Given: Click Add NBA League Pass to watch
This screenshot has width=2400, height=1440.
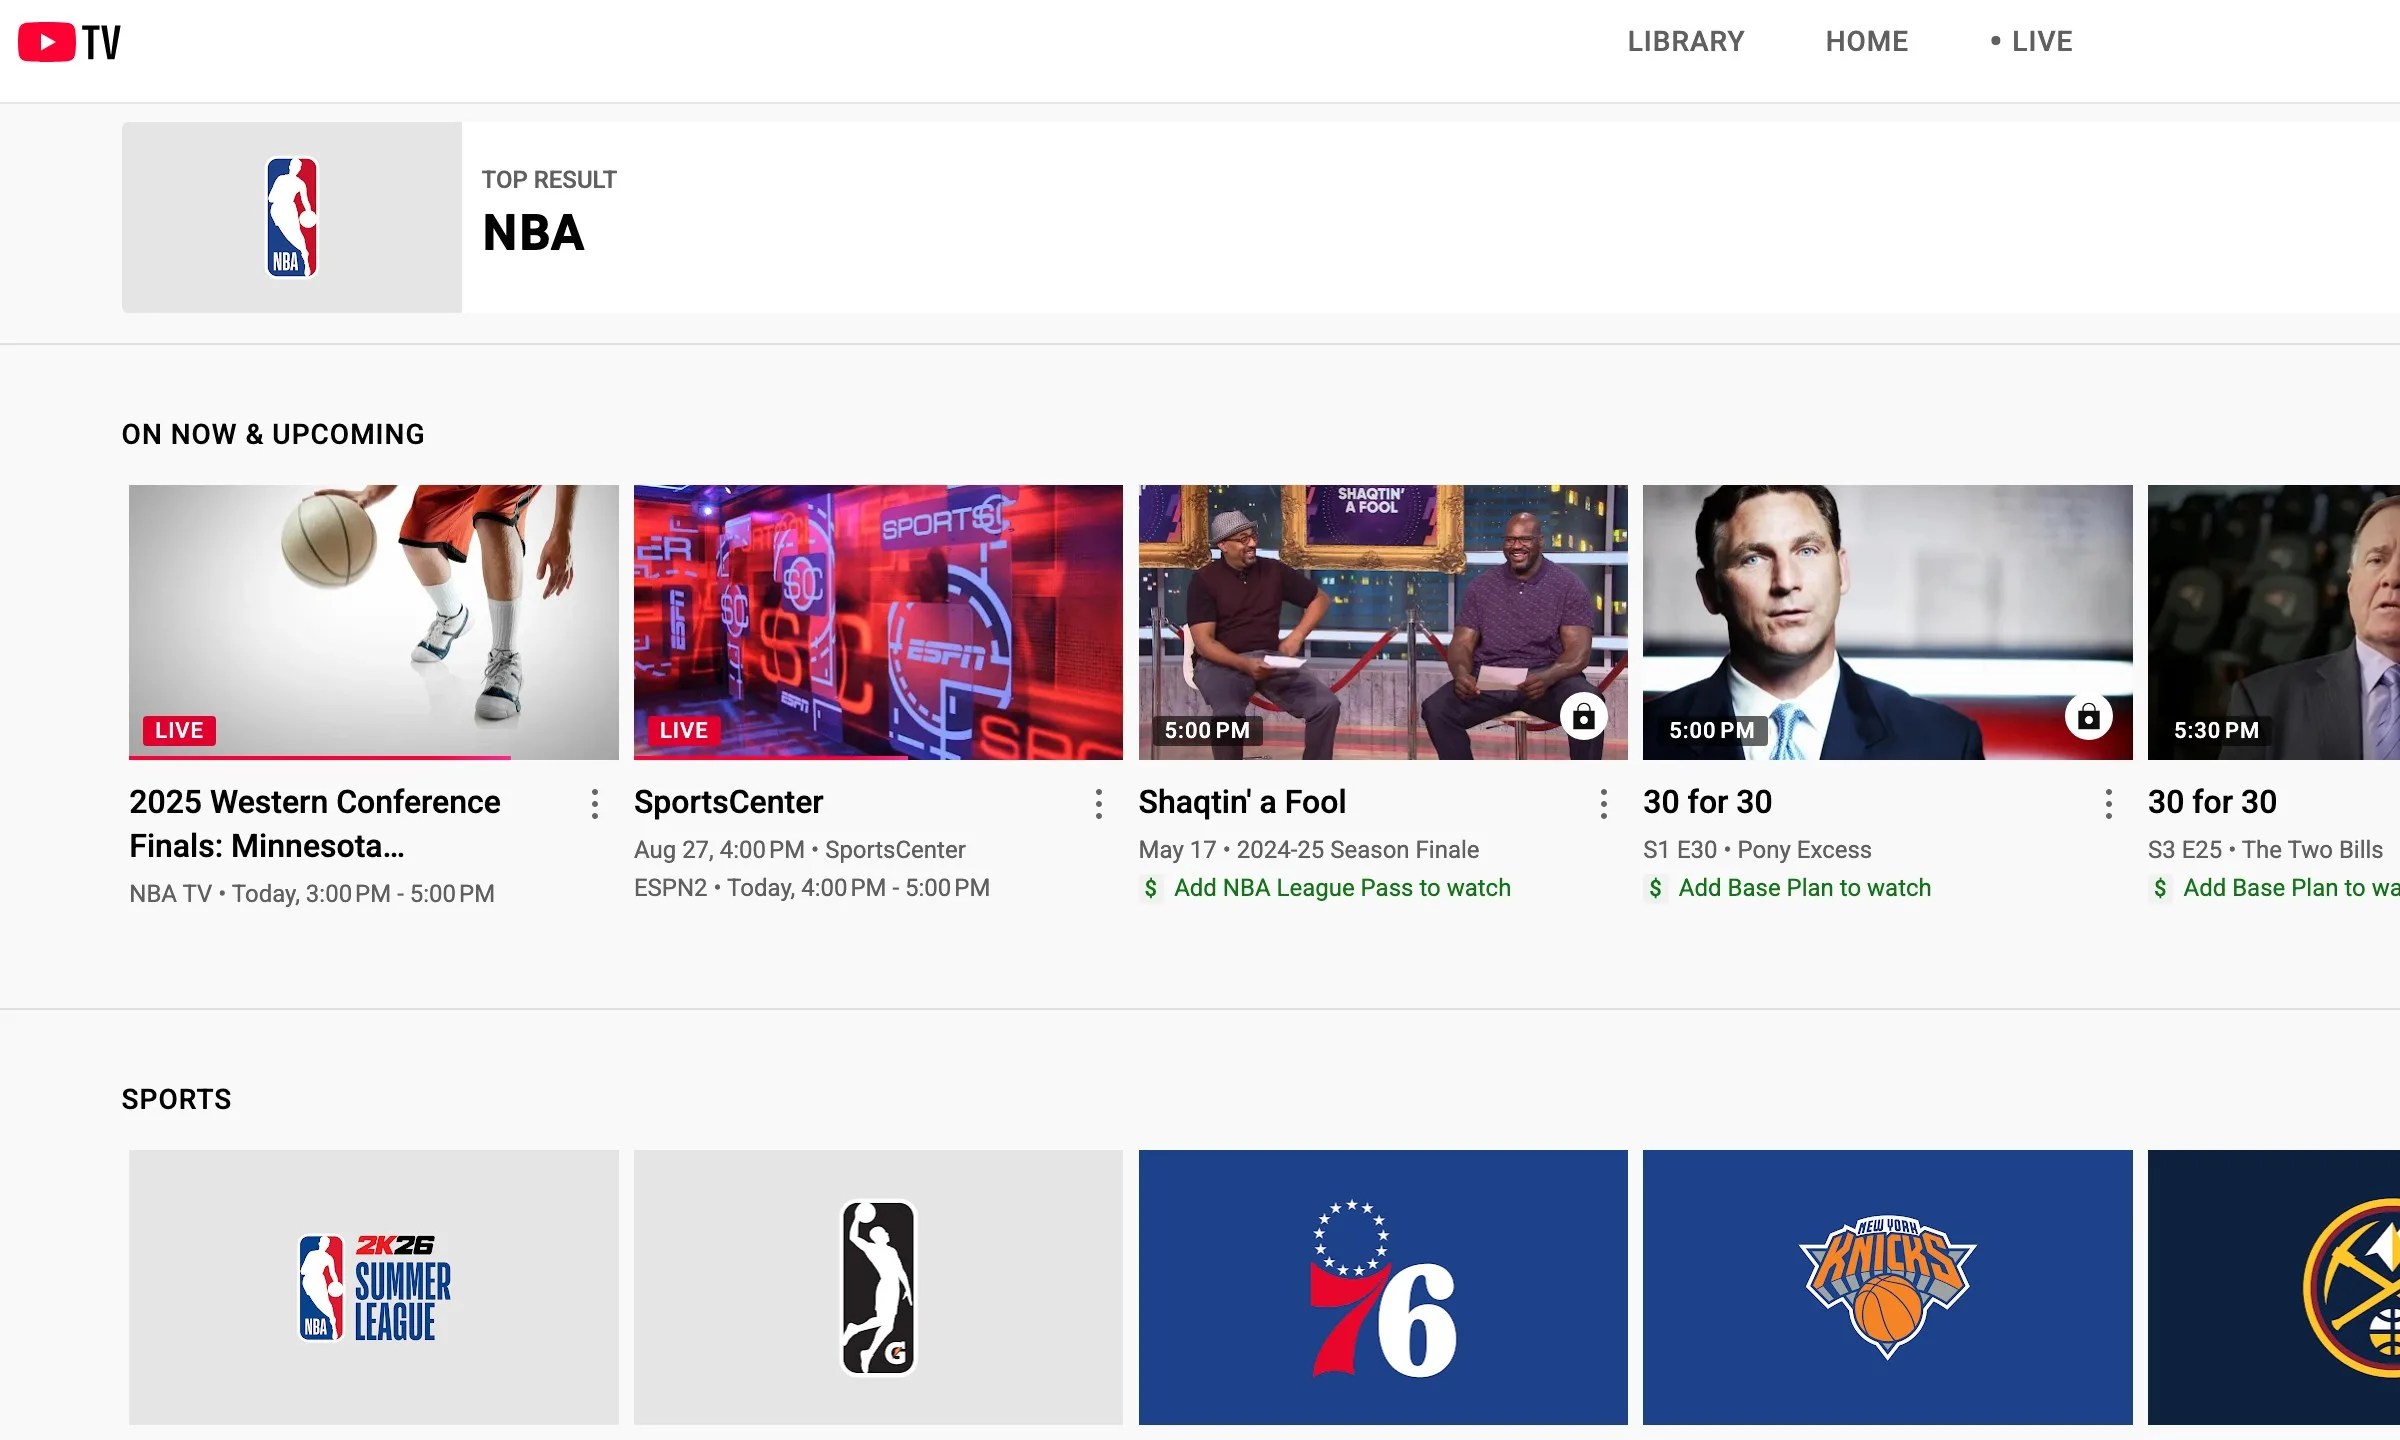Looking at the screenshot, I should click(1342, 888).
